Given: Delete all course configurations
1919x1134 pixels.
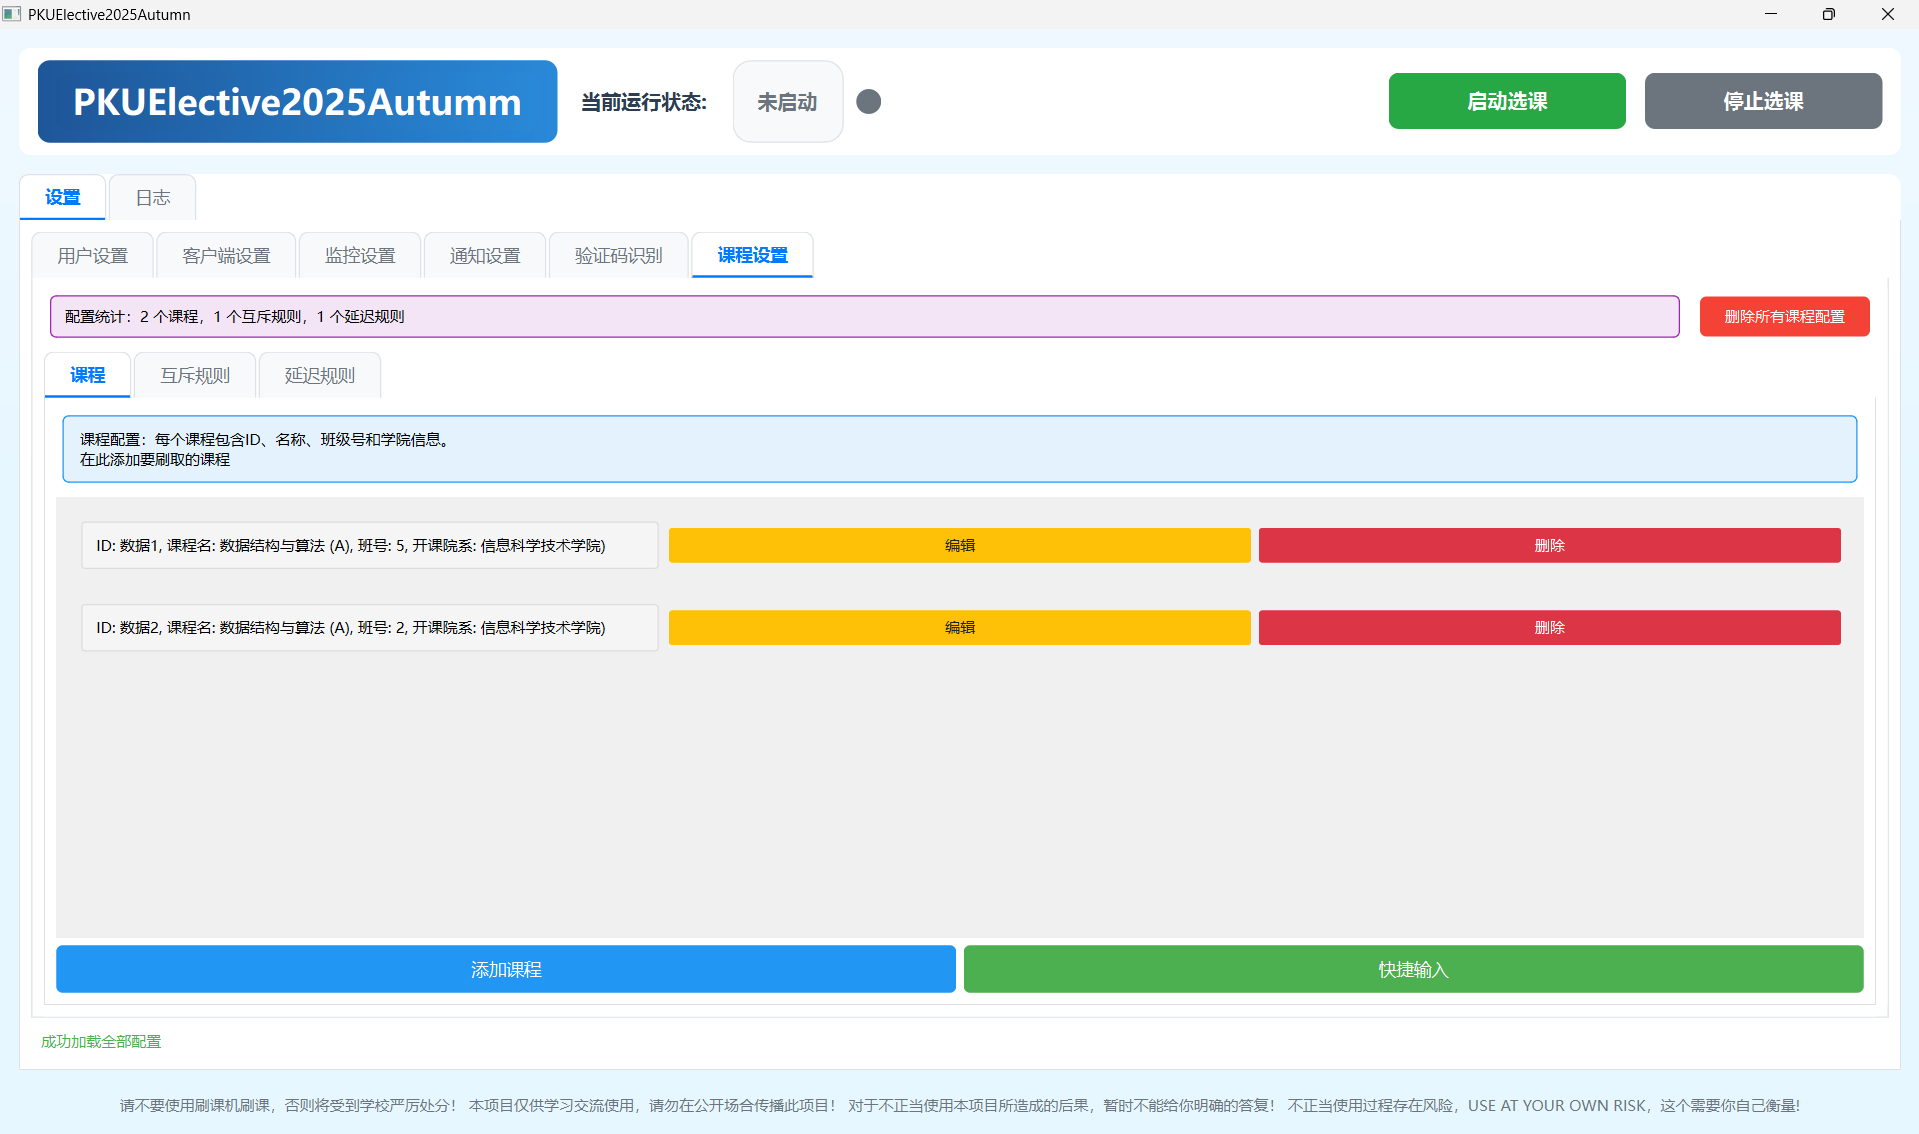Looking at the screenshot, I should point(1784,316).
